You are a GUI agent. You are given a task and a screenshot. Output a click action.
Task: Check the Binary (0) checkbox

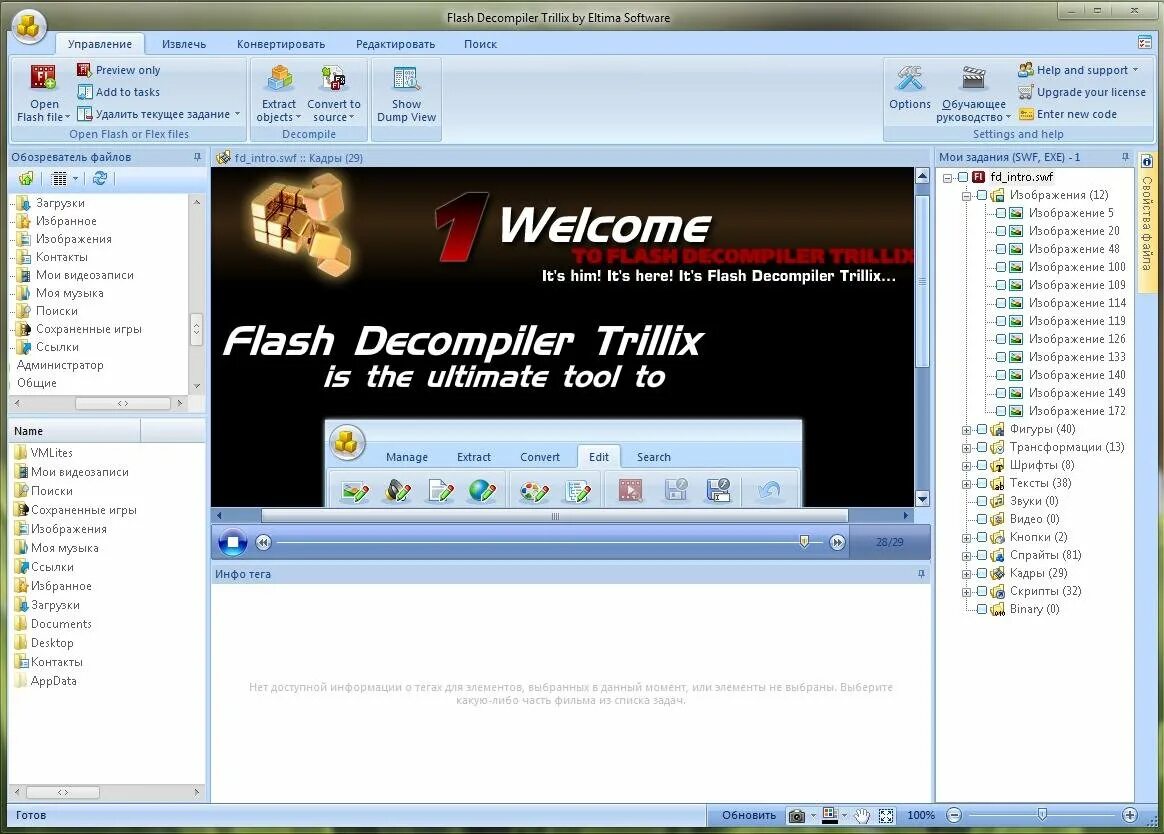[x=981, y=609]
